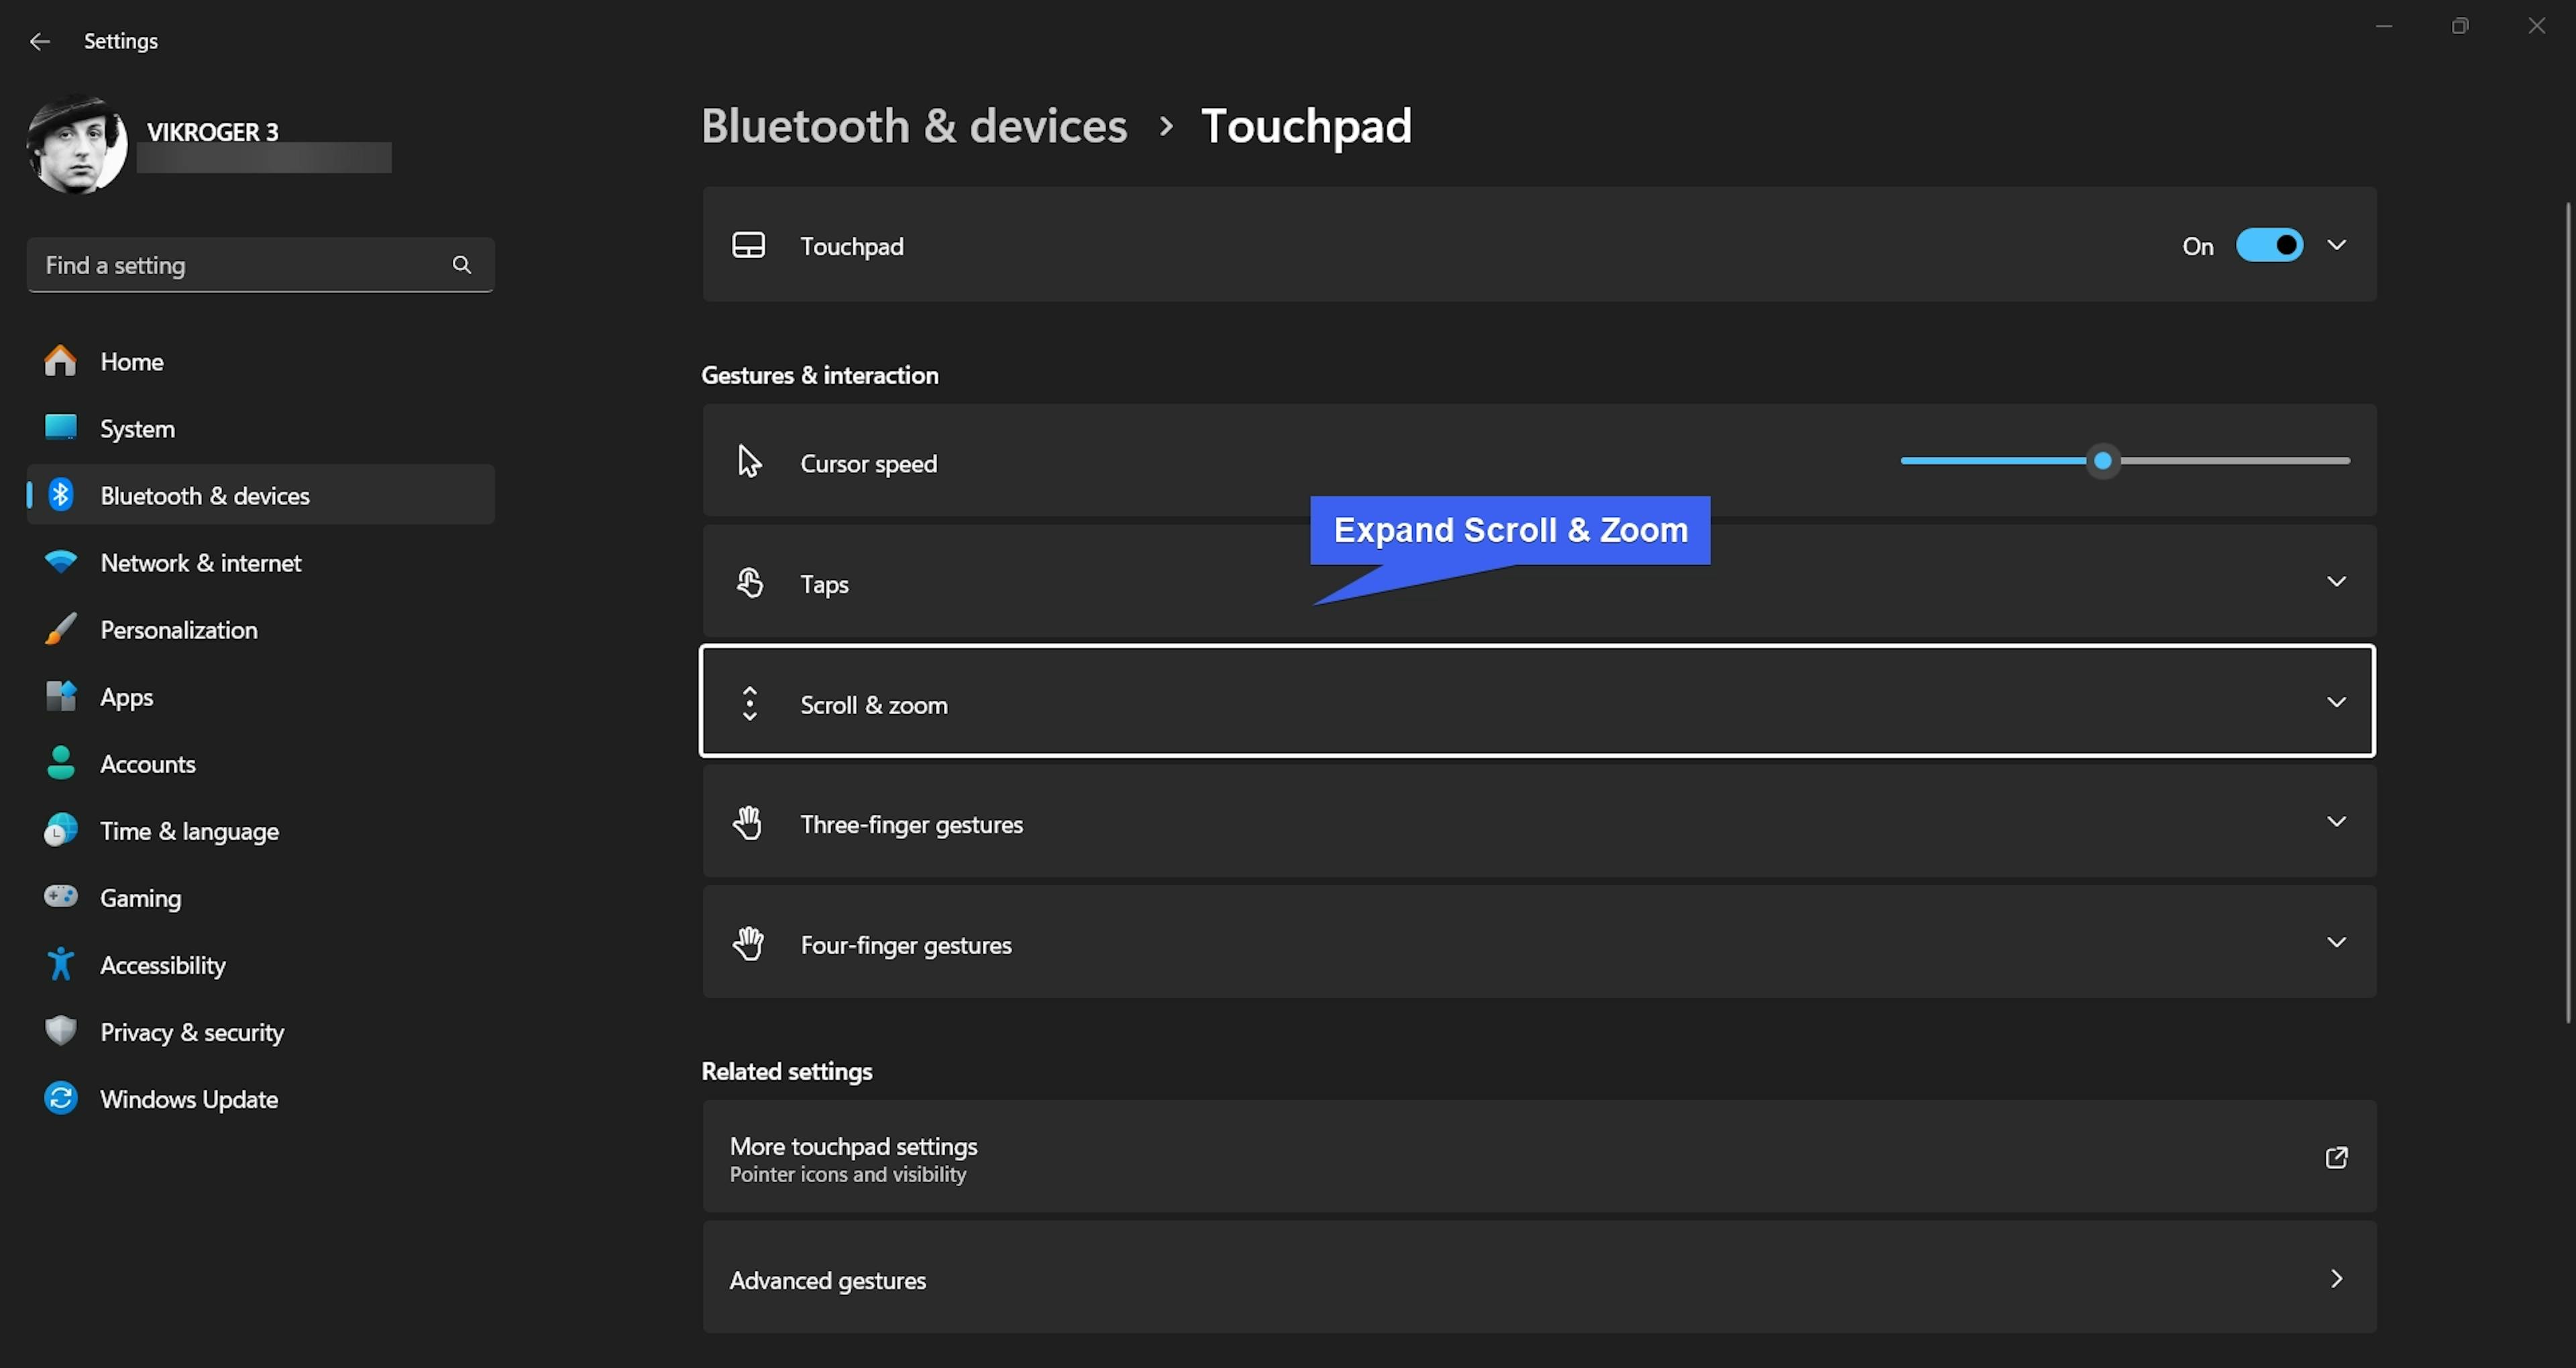Click the Accessibility figure icon
Image resolution: width=2576 pixels, height=1368 pixels.
[x=60, y=964]
